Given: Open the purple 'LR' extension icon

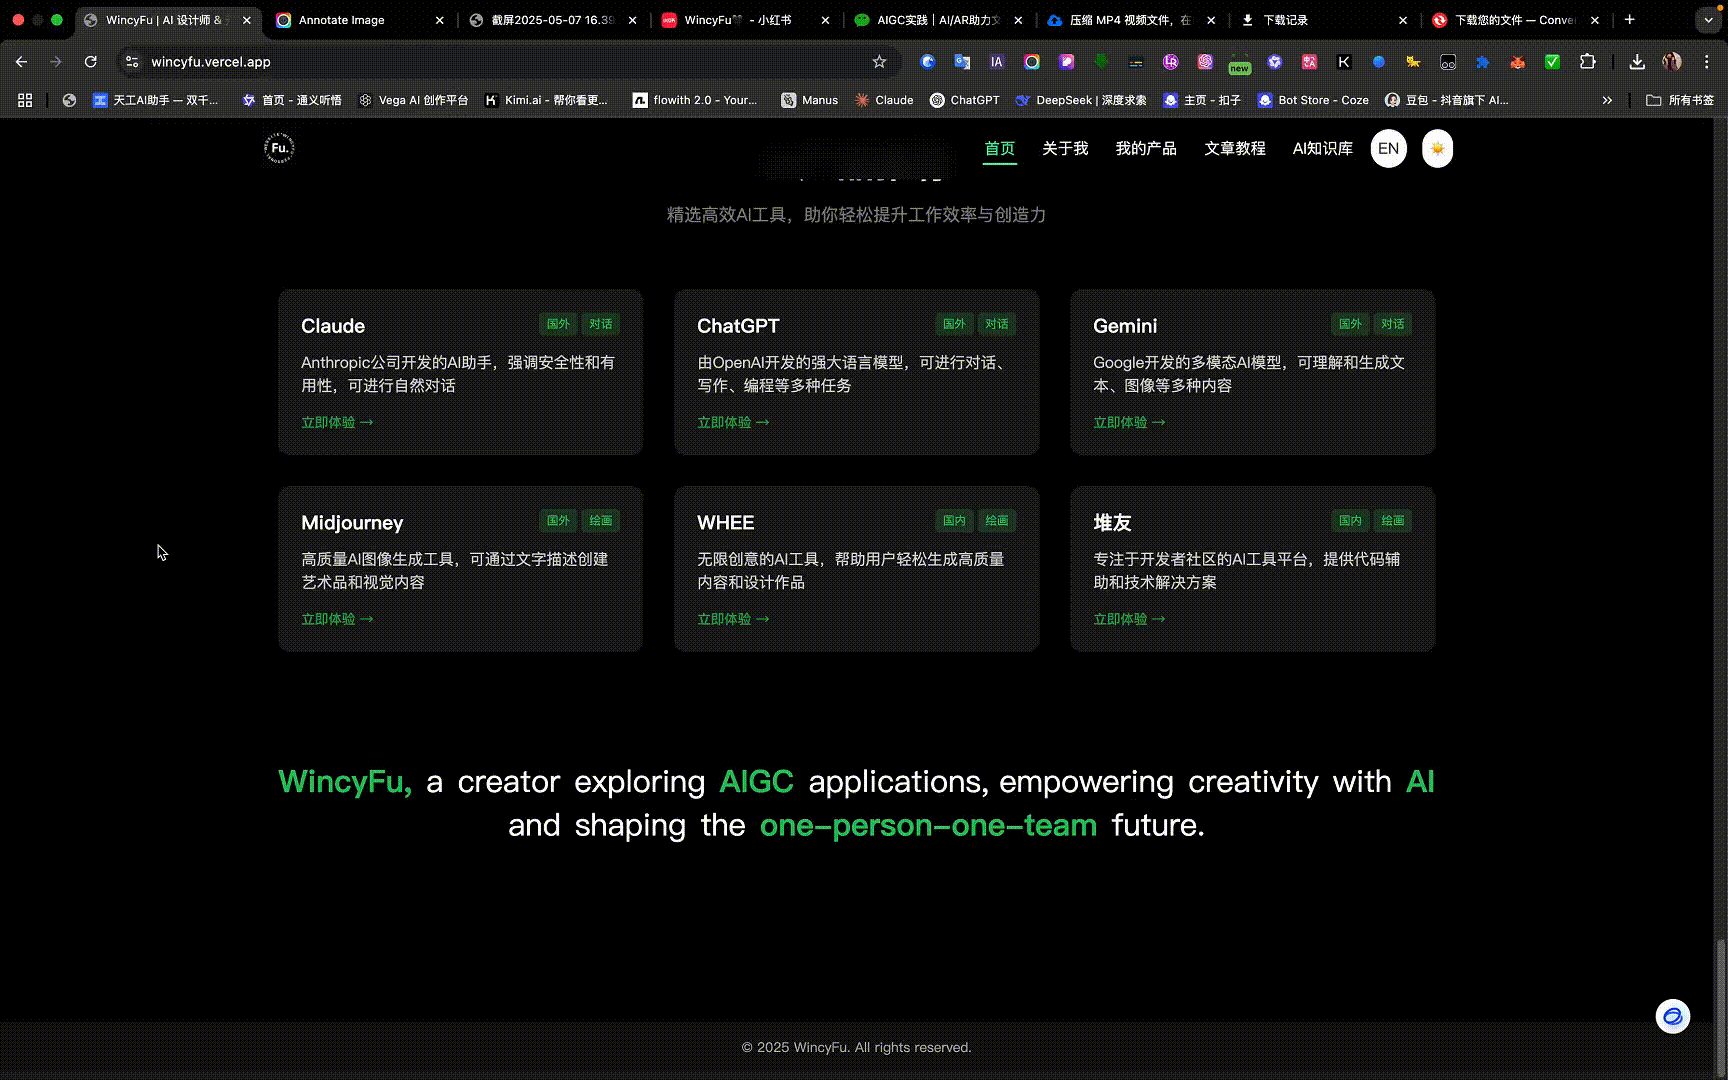Looking at the screenshot, I should coord(1170,62).
